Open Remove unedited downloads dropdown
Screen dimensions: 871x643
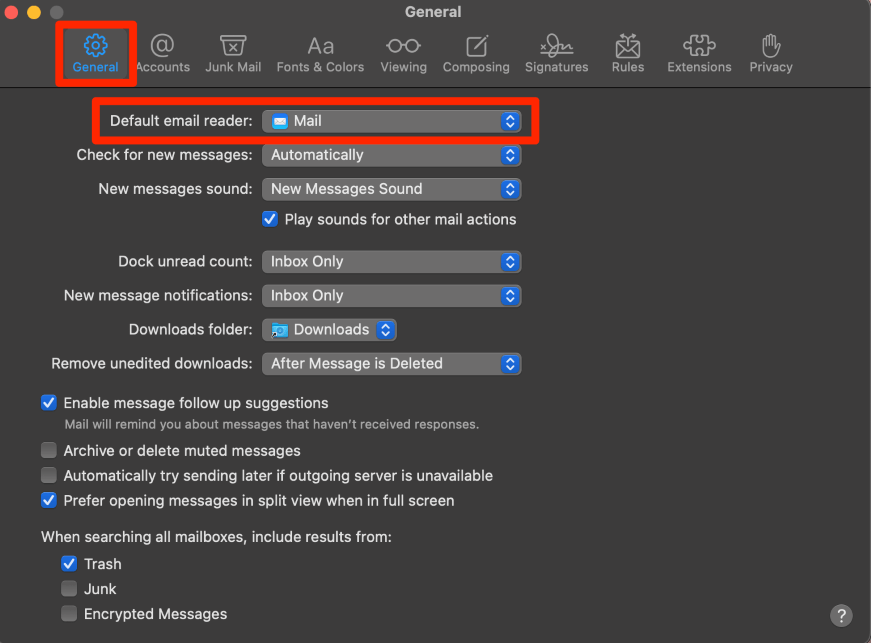pos(392,364)
